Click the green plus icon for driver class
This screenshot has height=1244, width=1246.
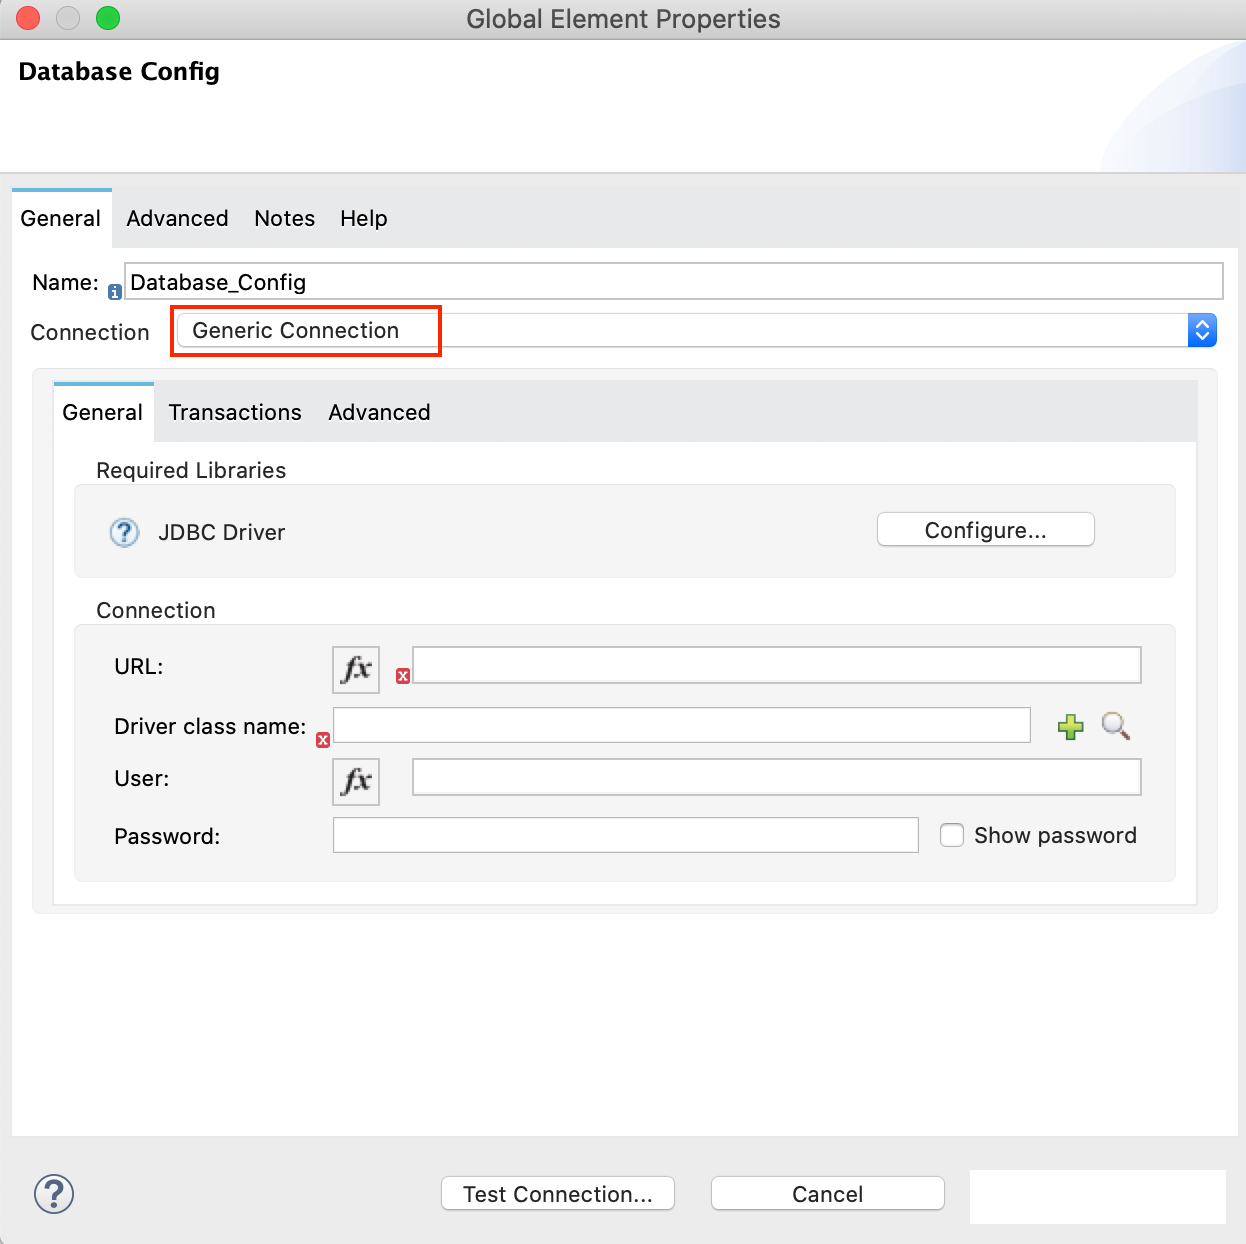1070,727
